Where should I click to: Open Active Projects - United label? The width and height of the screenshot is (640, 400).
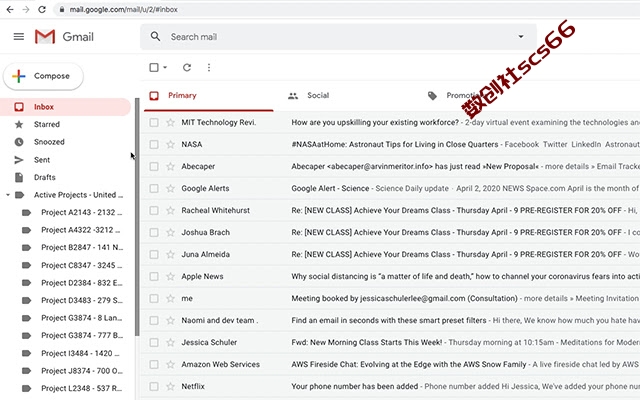pyautogui.click(x=78, y=195)
